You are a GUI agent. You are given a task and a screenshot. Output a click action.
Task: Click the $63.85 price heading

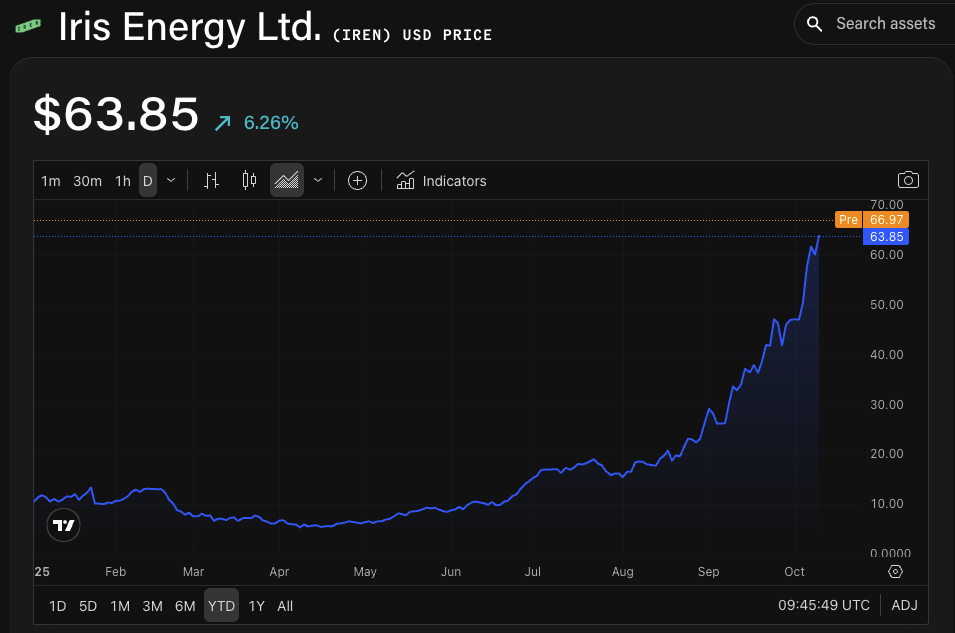click(x=116, y=114)
